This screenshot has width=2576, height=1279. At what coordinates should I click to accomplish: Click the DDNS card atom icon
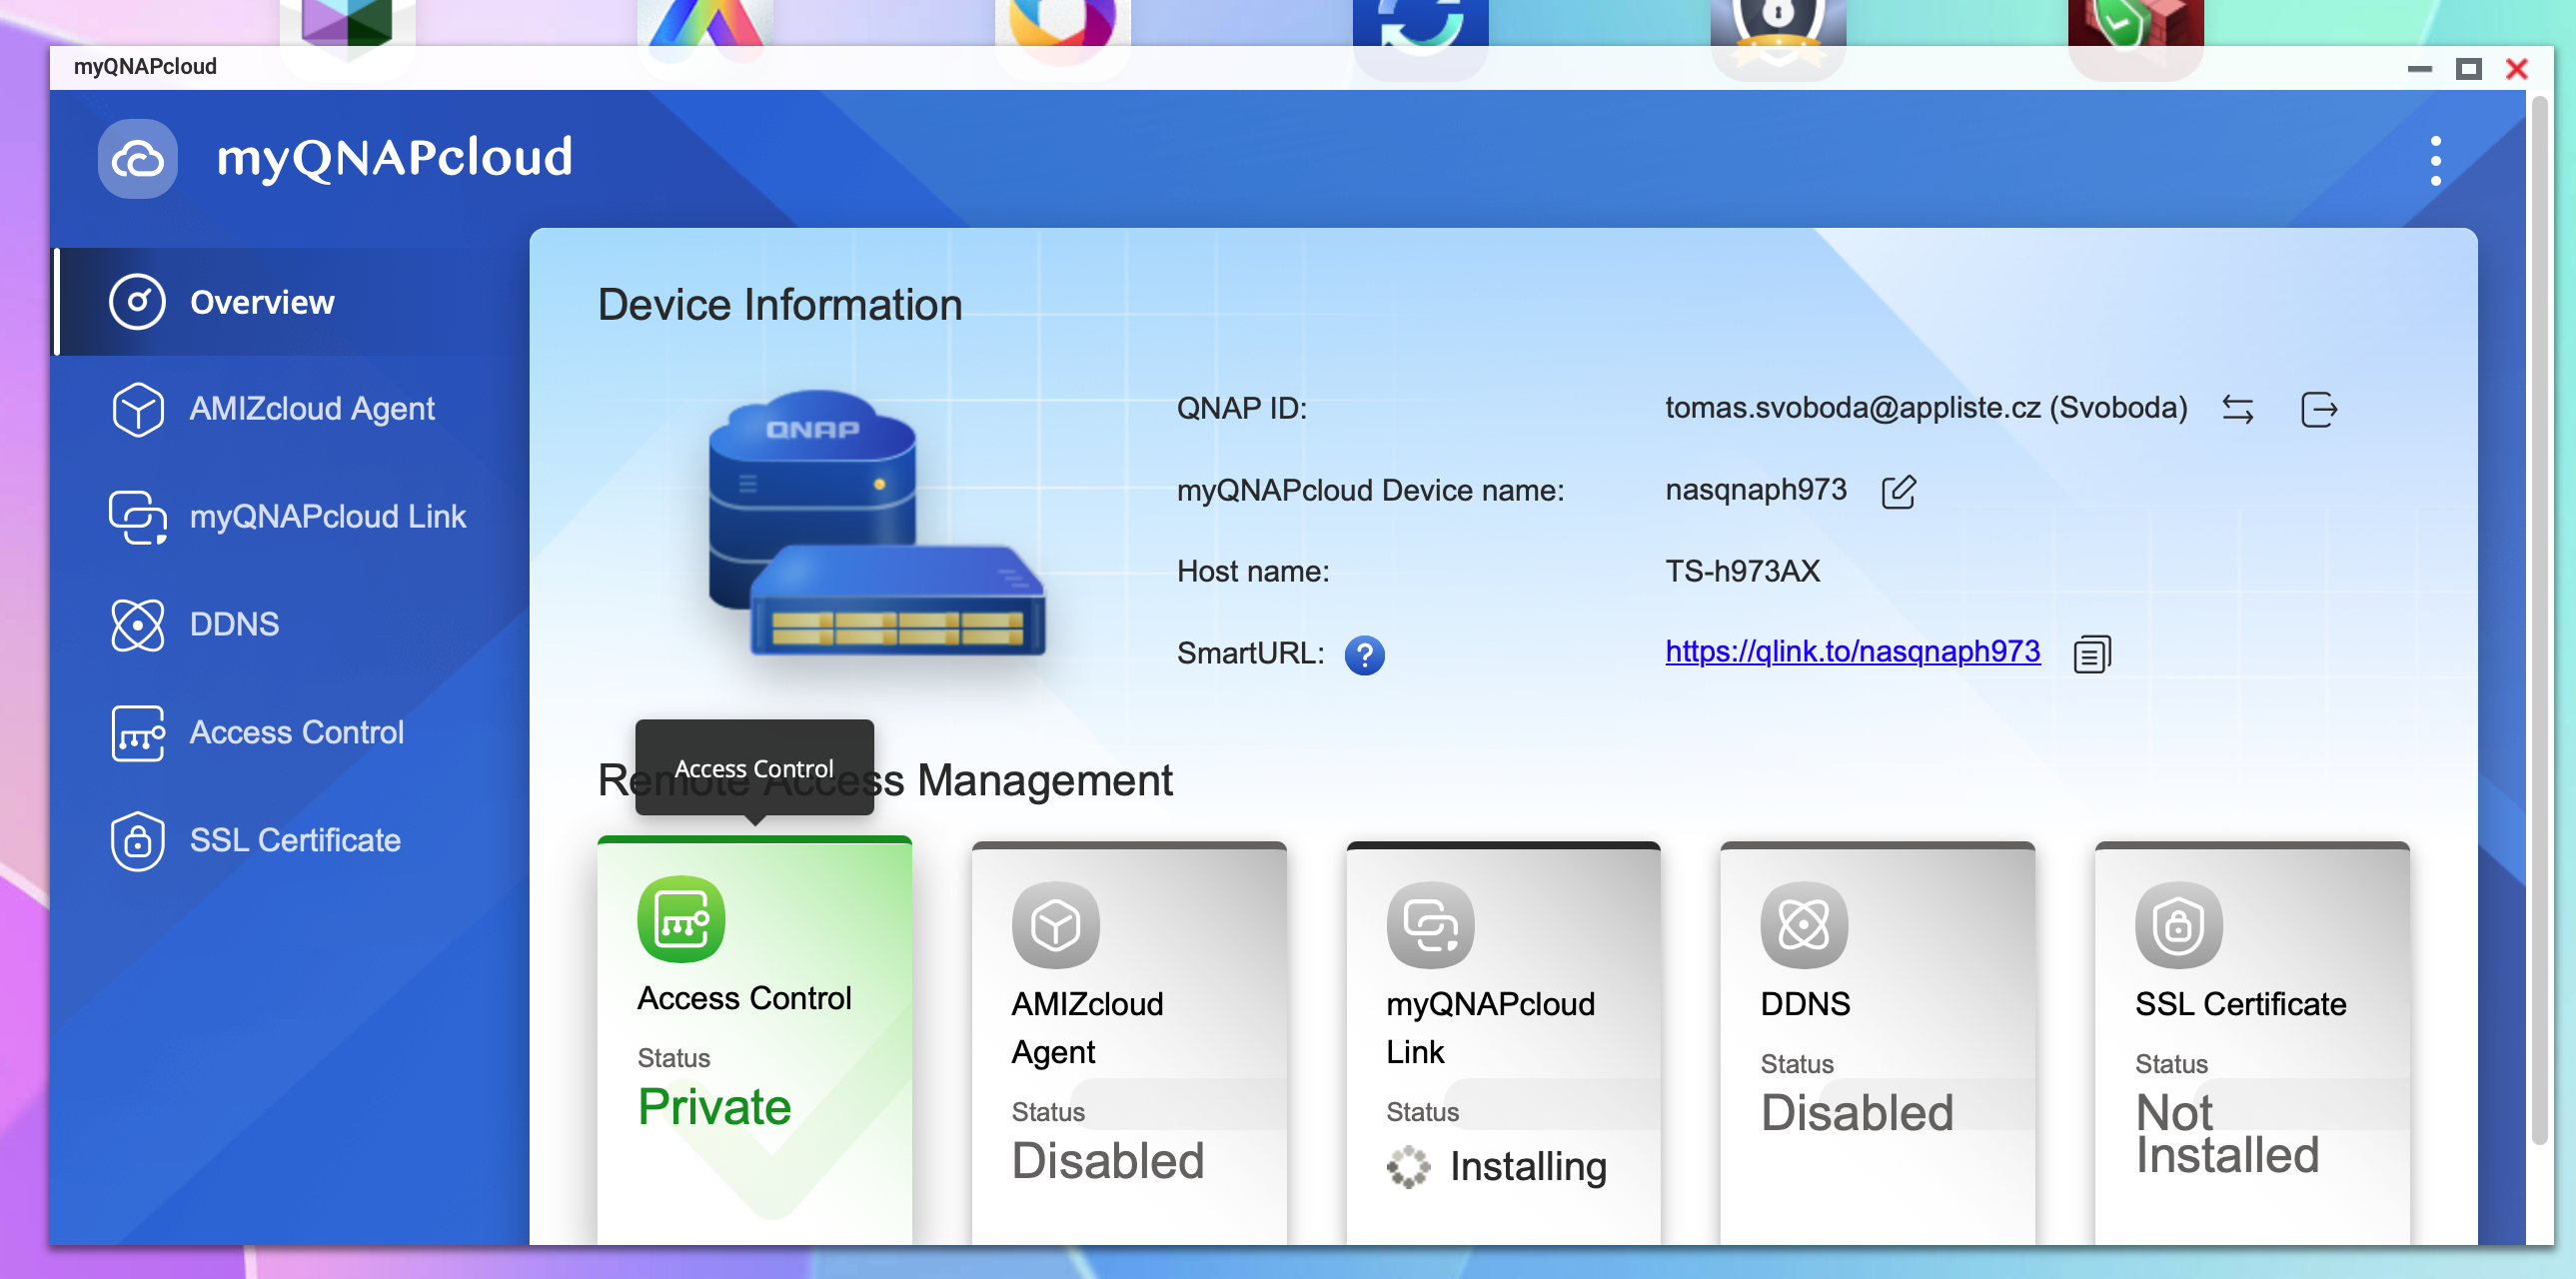(x=1803, y=925)
